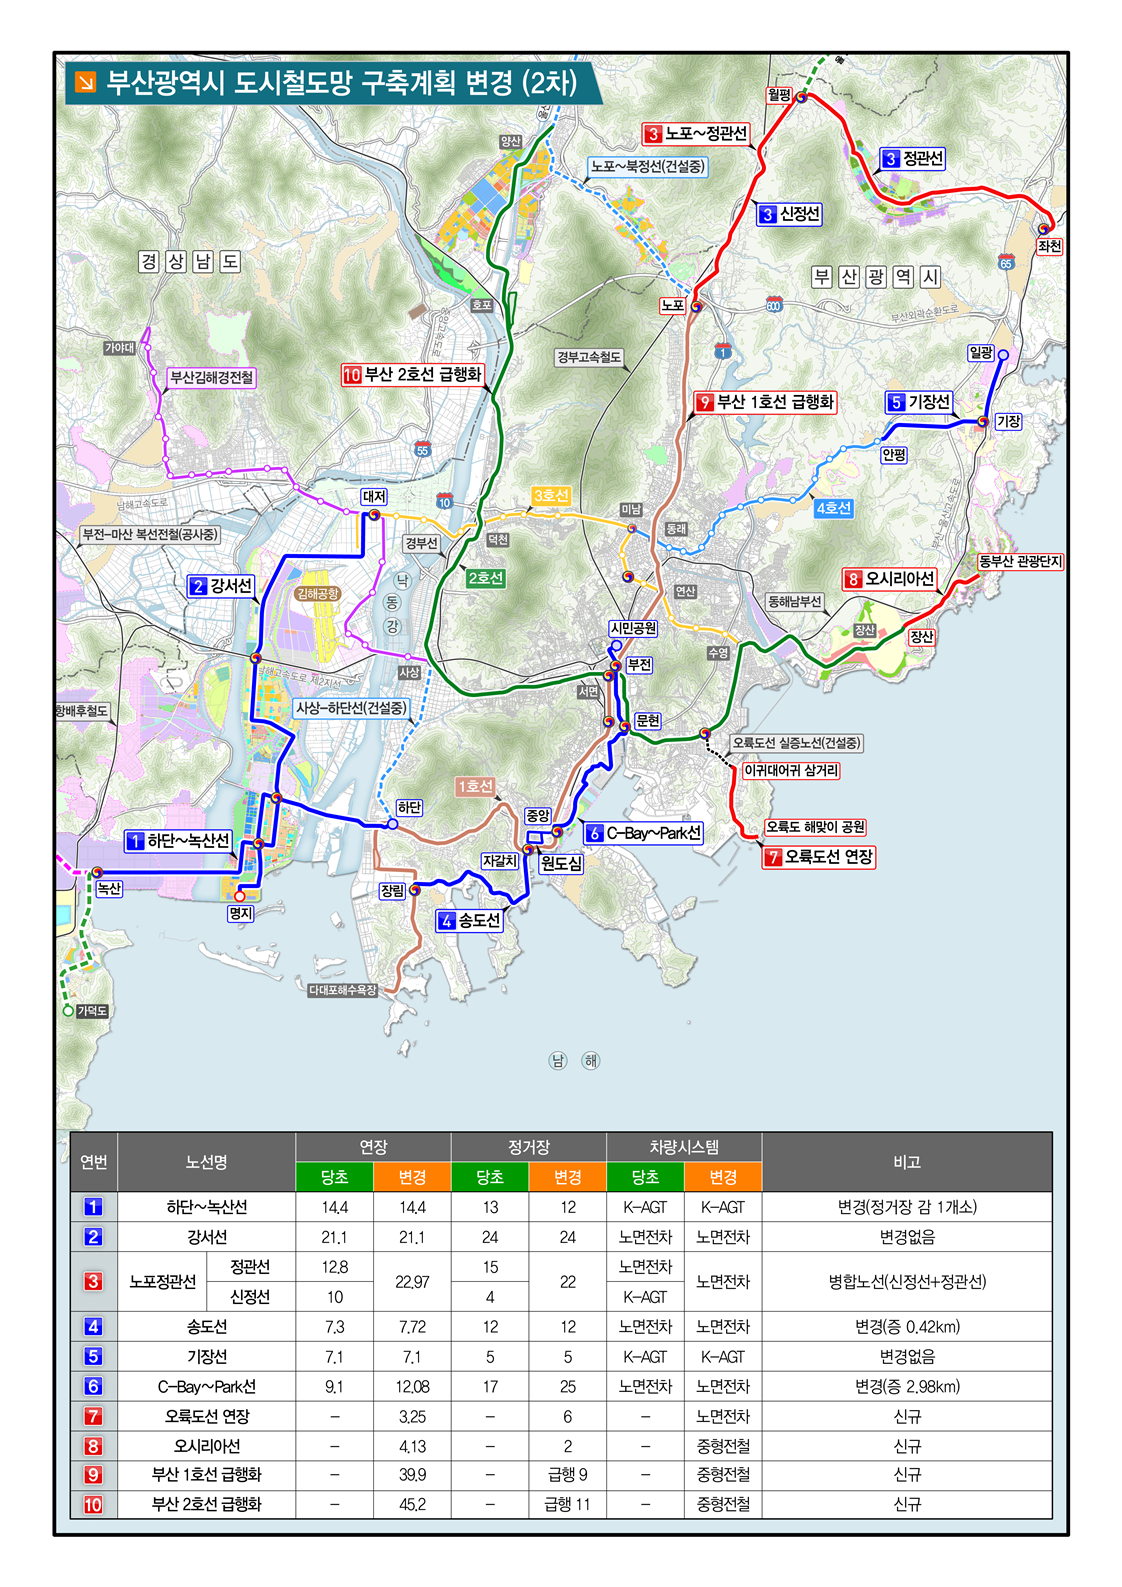Click the red 8 badge on the 오시리아선 map label
Screen dimensions: 1122x1587
(853, 579)
